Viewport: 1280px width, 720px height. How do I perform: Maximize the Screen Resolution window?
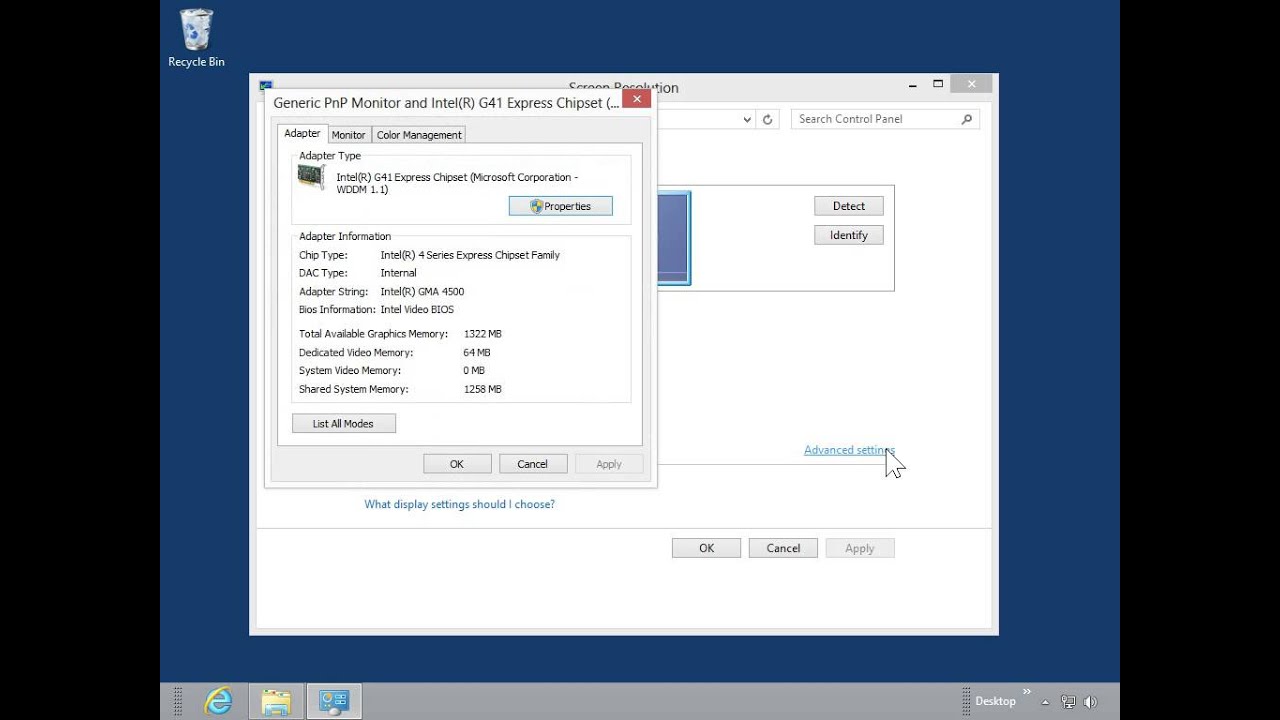(x=938, y=85)
